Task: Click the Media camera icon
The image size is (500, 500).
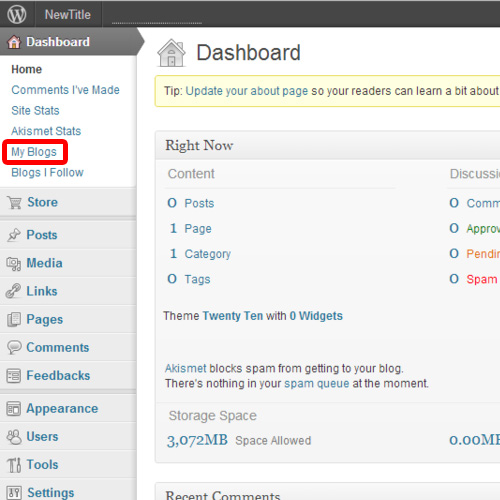Action: click(x=14, y=264)
